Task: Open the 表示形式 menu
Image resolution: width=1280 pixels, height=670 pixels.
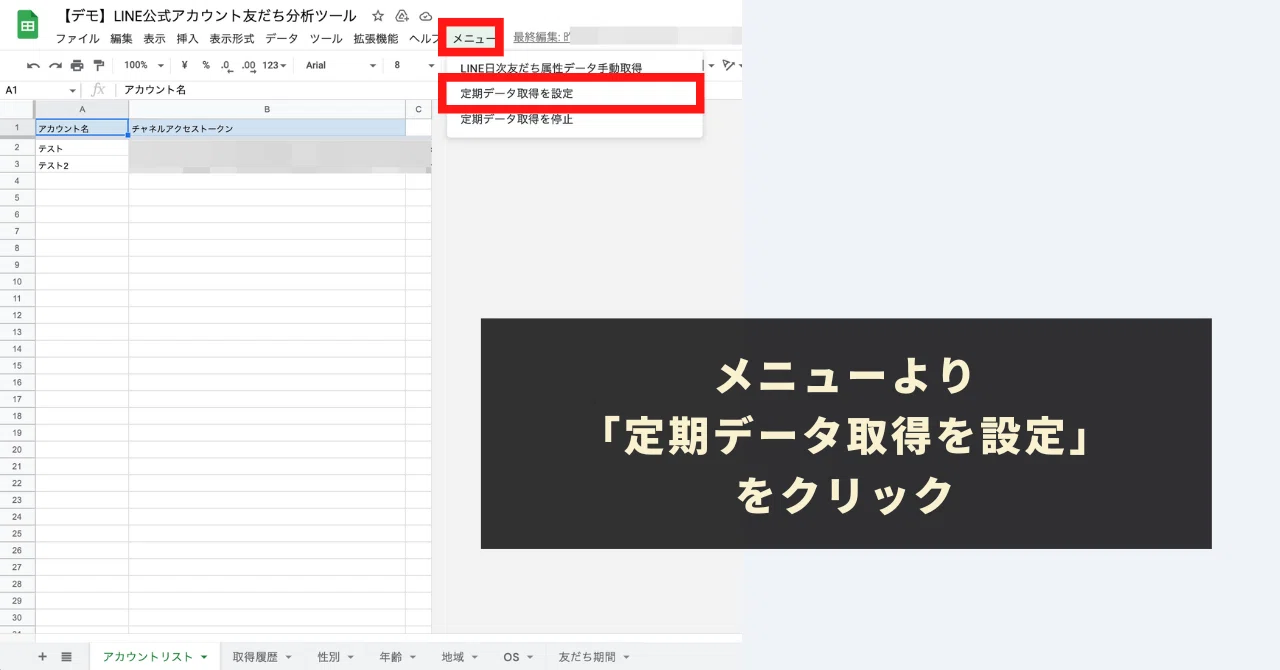Action: 232,39
